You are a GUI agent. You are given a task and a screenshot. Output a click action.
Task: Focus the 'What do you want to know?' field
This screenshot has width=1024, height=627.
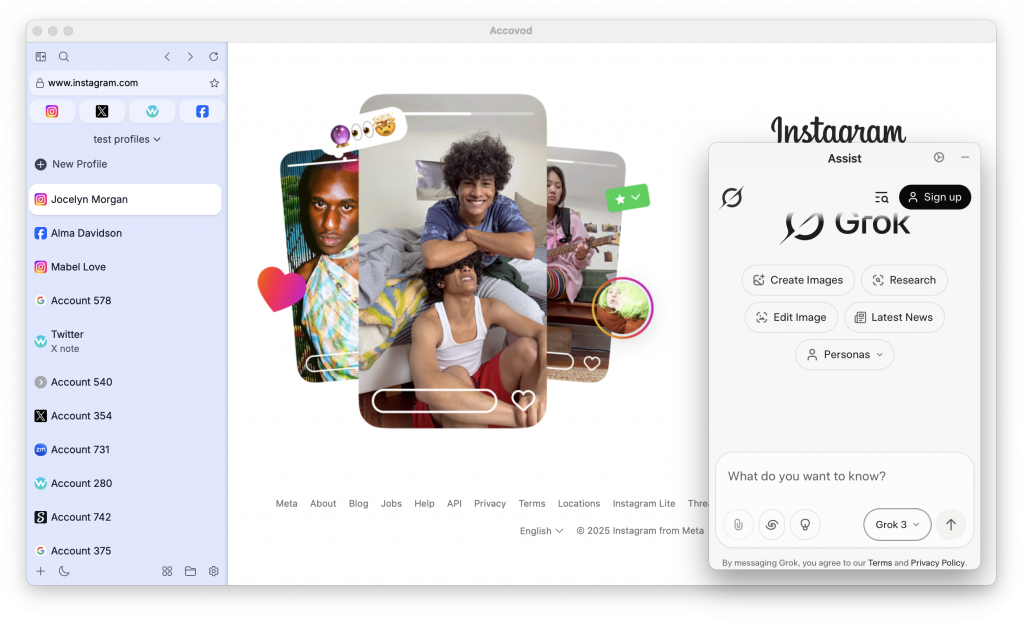click(844, 477)
